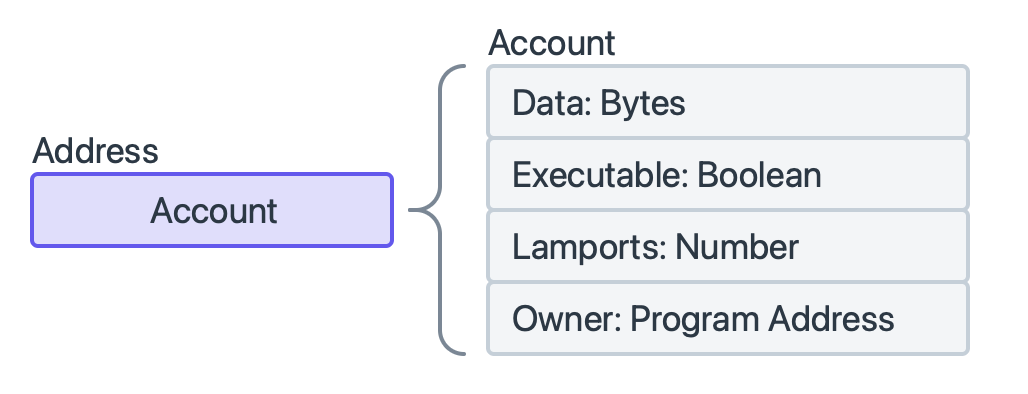1028x394 pixels.
Task: Click the word Bytes in the Data row
Action: [x=642, y=104]
